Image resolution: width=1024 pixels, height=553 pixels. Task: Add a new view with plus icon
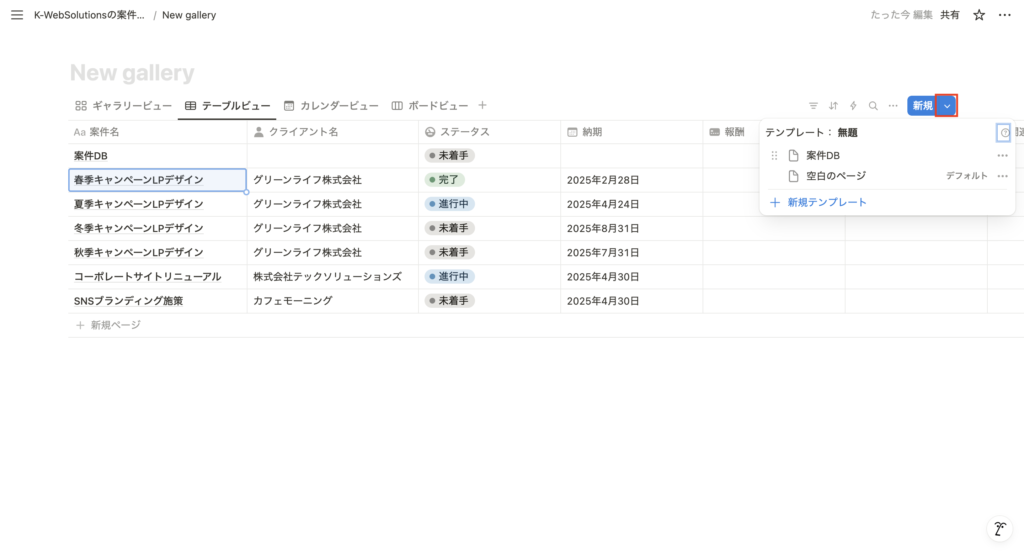tap(482, 105)
